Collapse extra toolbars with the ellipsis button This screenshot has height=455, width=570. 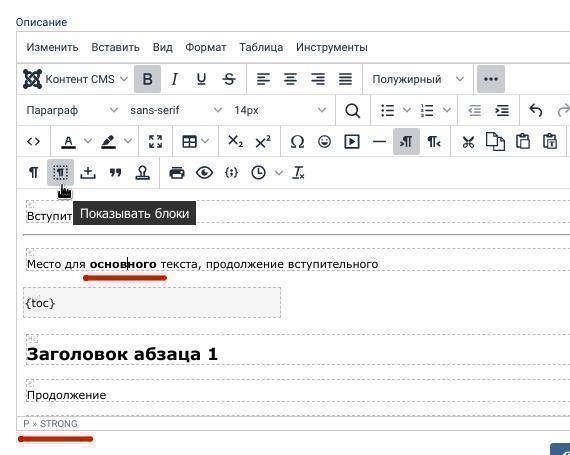coord(491,79)
